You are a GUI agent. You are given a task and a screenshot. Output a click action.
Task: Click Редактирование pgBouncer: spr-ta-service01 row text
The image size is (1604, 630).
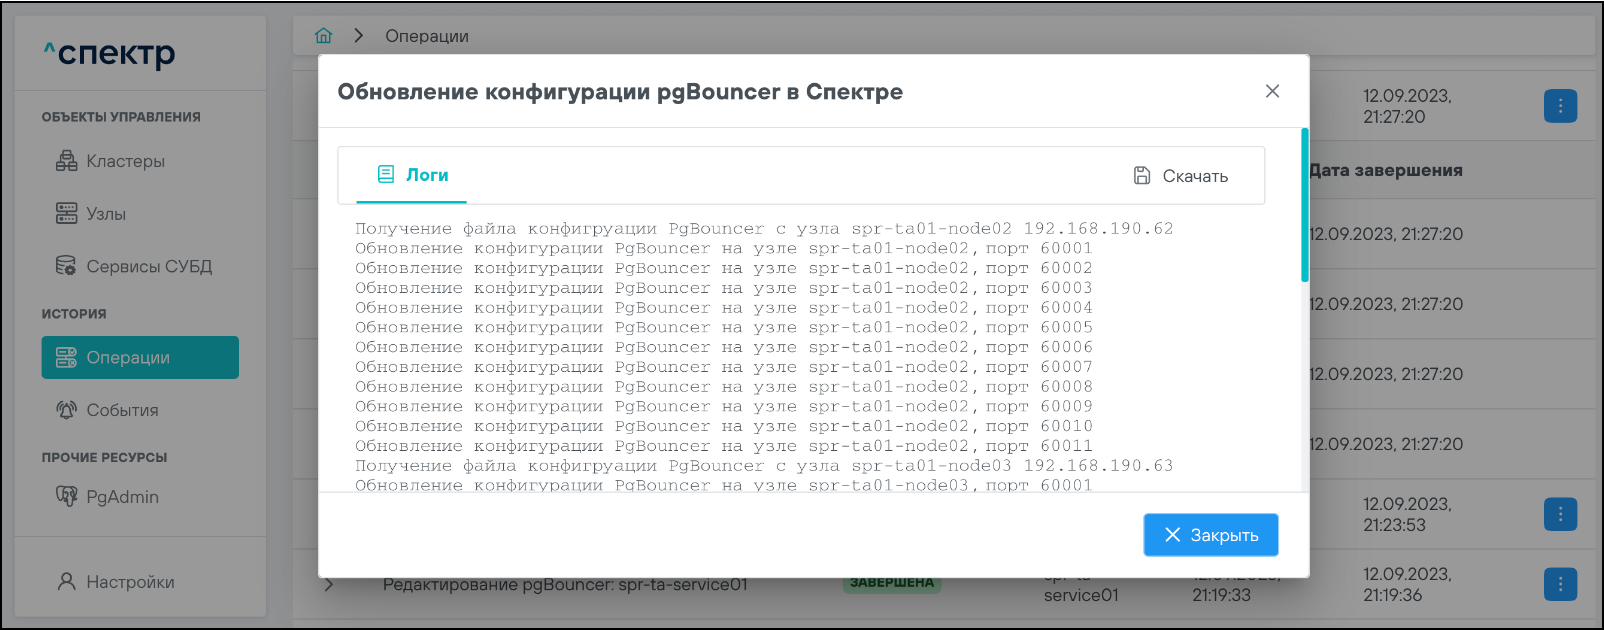pos(565,585)
